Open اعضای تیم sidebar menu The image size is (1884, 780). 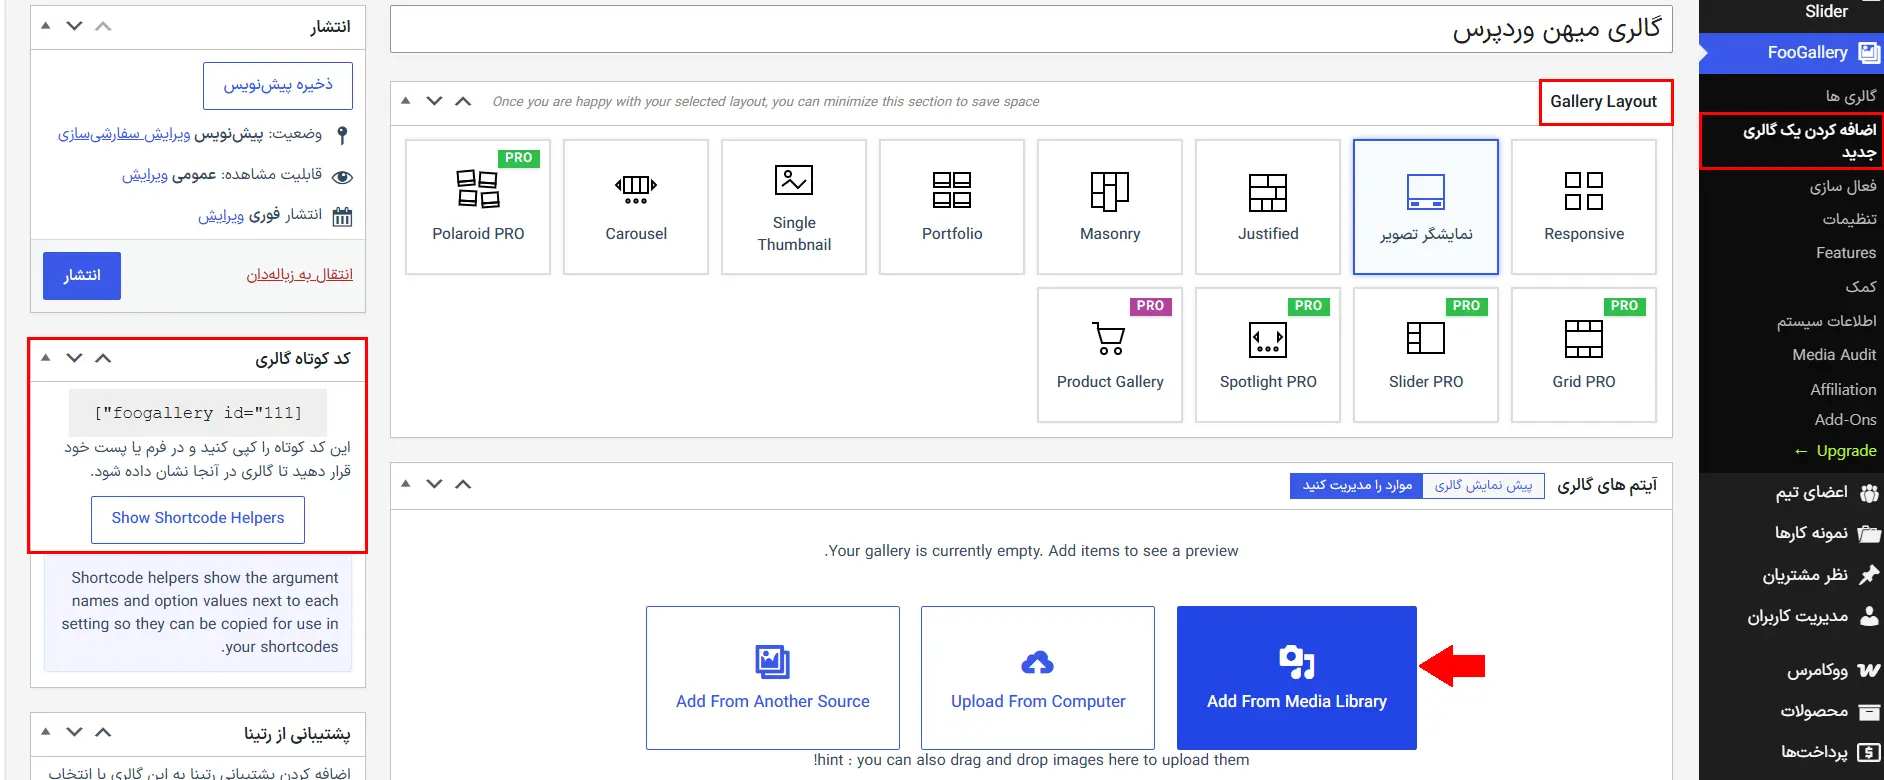click(1792, 492)
